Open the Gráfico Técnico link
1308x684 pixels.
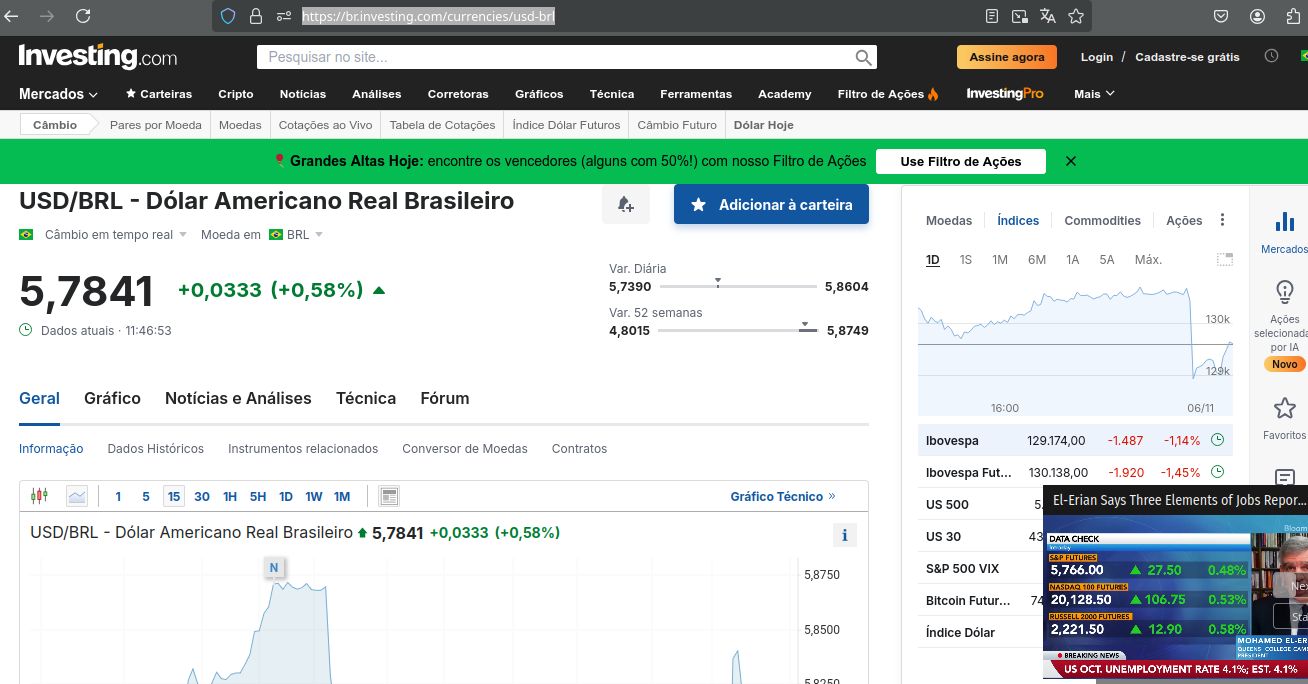point(778,495)
